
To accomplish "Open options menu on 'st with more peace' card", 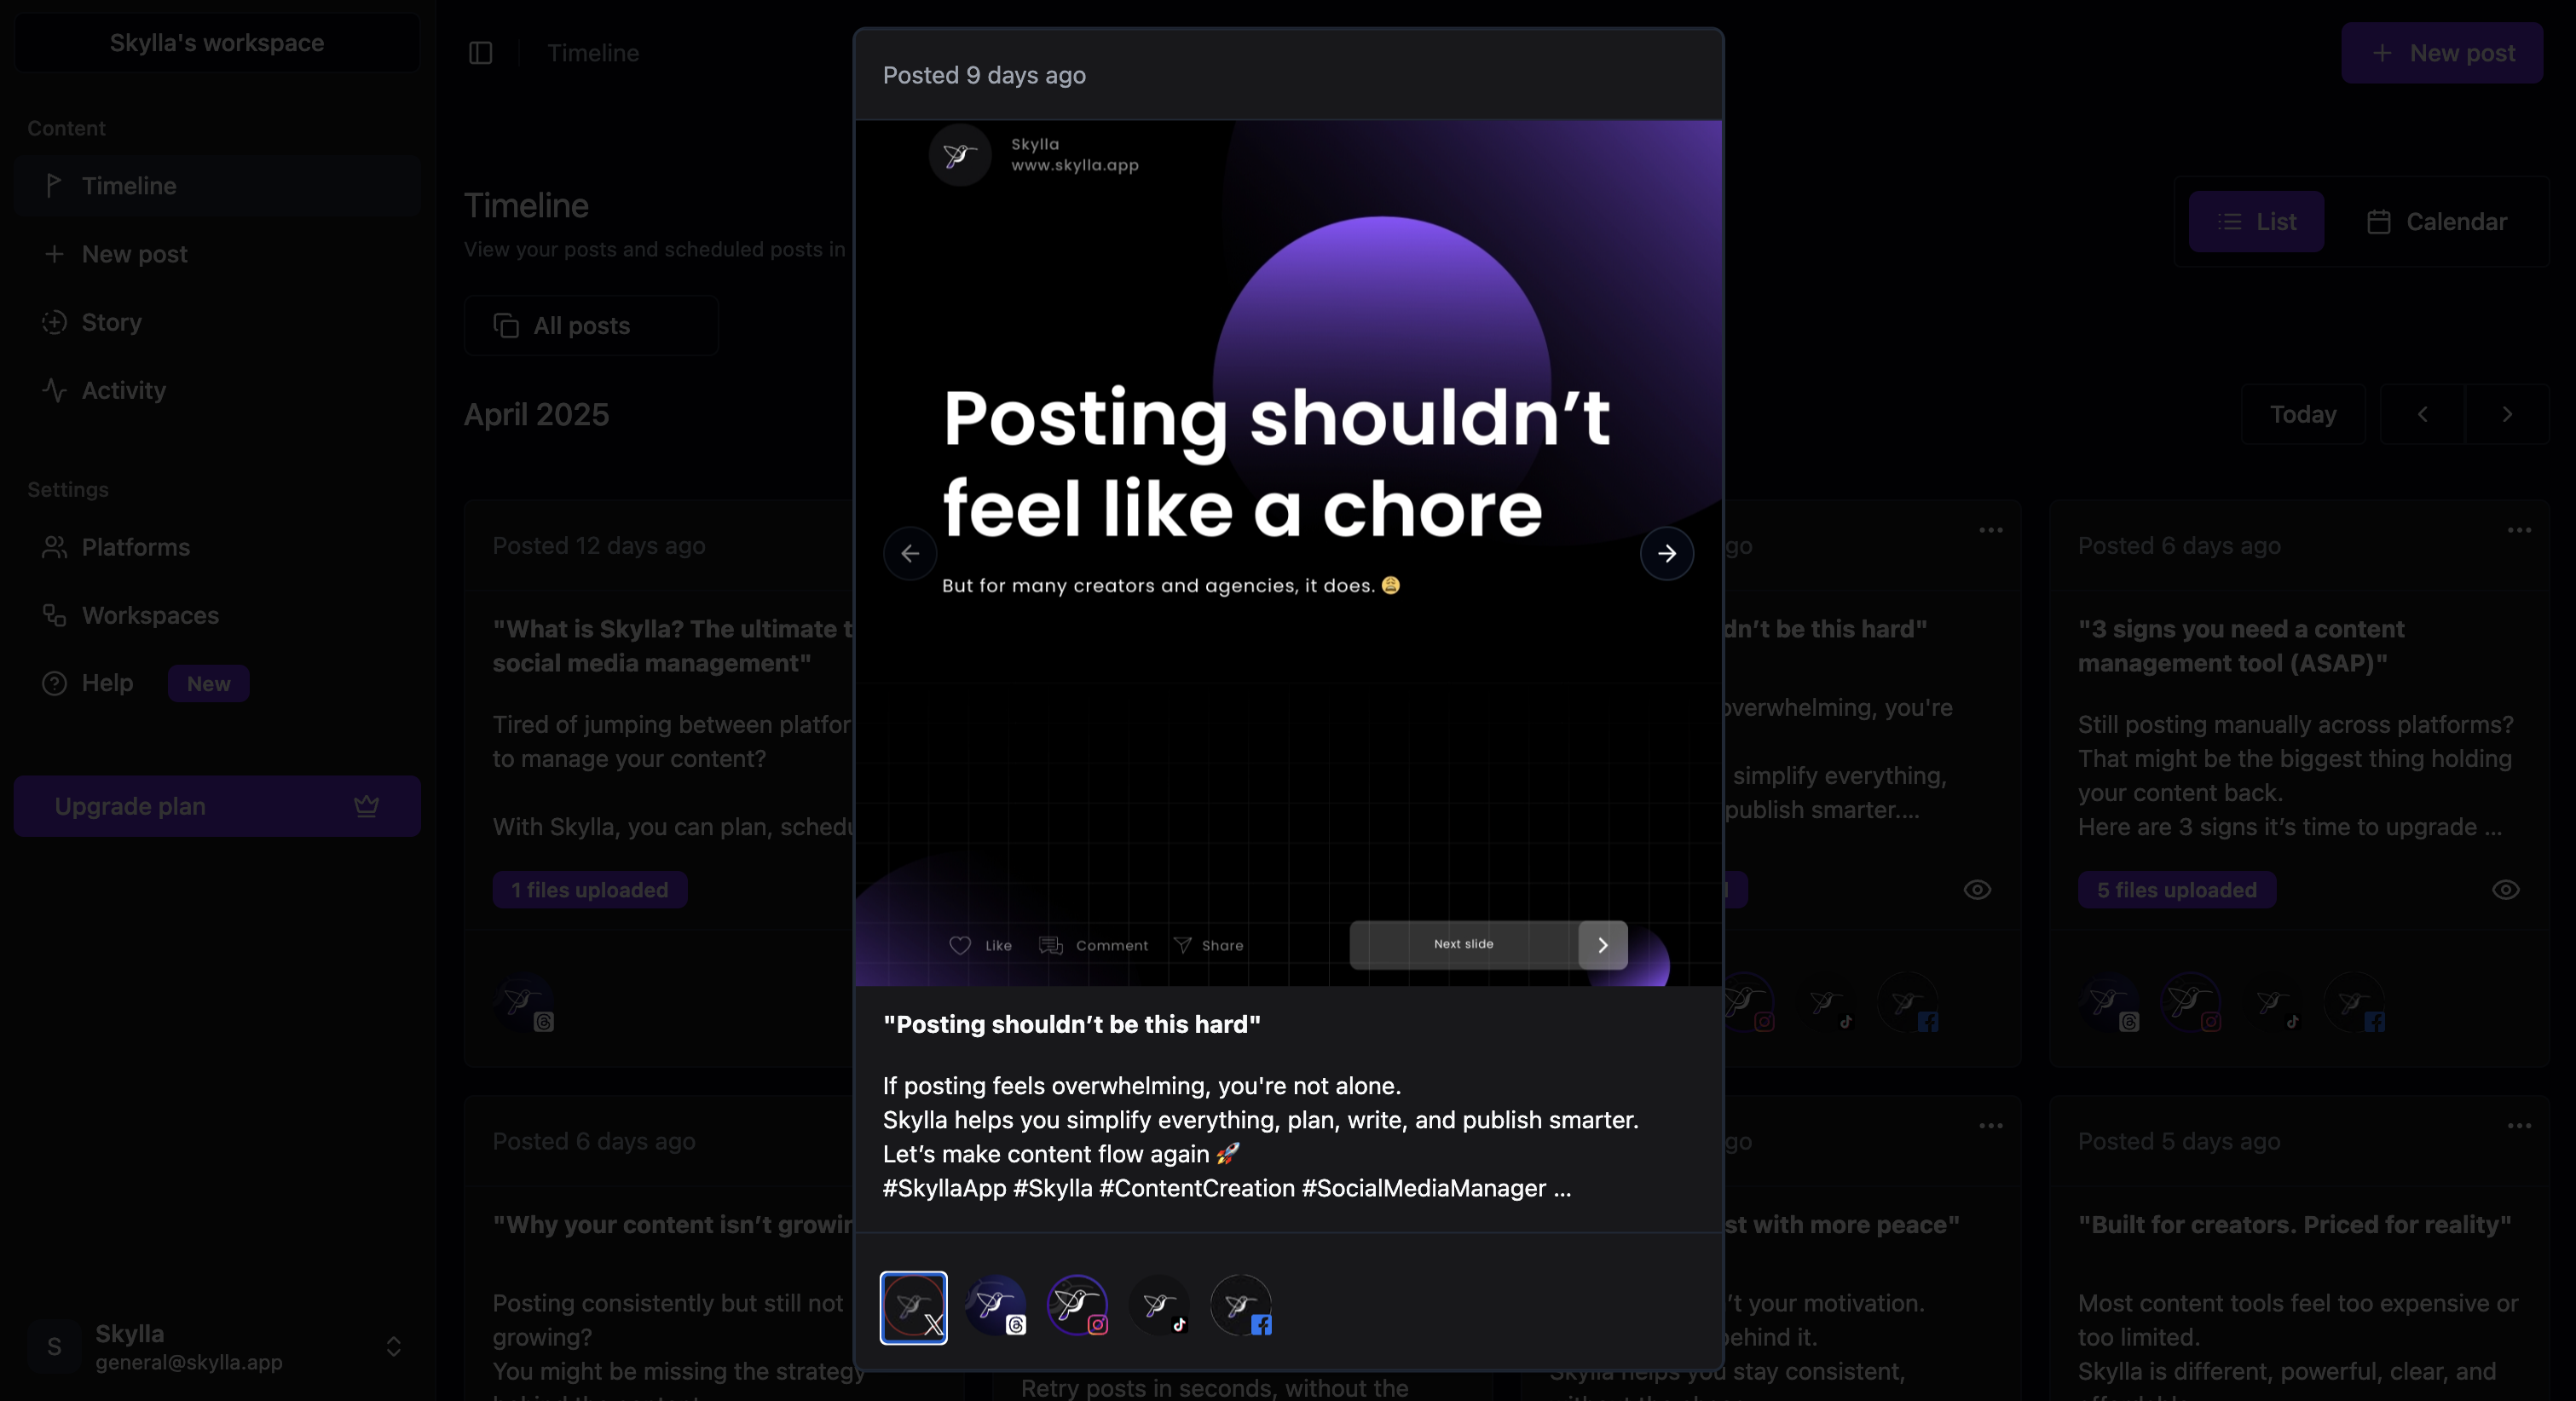I will (x=1991, y=1126).
